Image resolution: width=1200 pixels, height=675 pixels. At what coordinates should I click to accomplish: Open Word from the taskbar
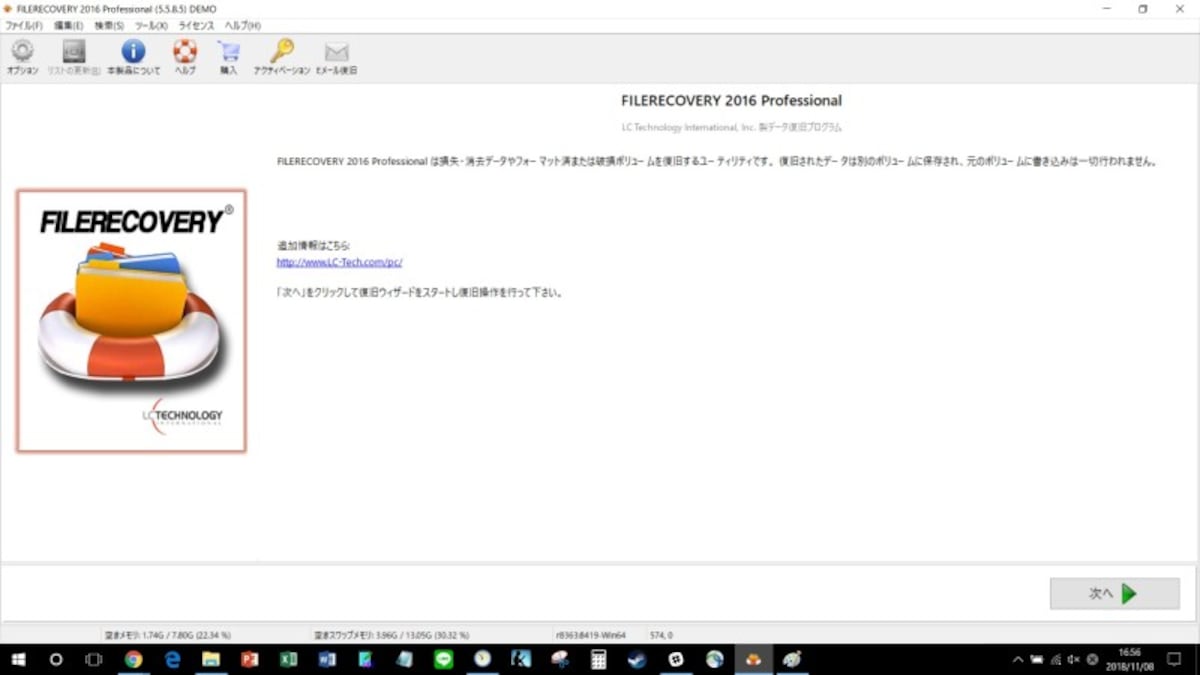[327, 660]
